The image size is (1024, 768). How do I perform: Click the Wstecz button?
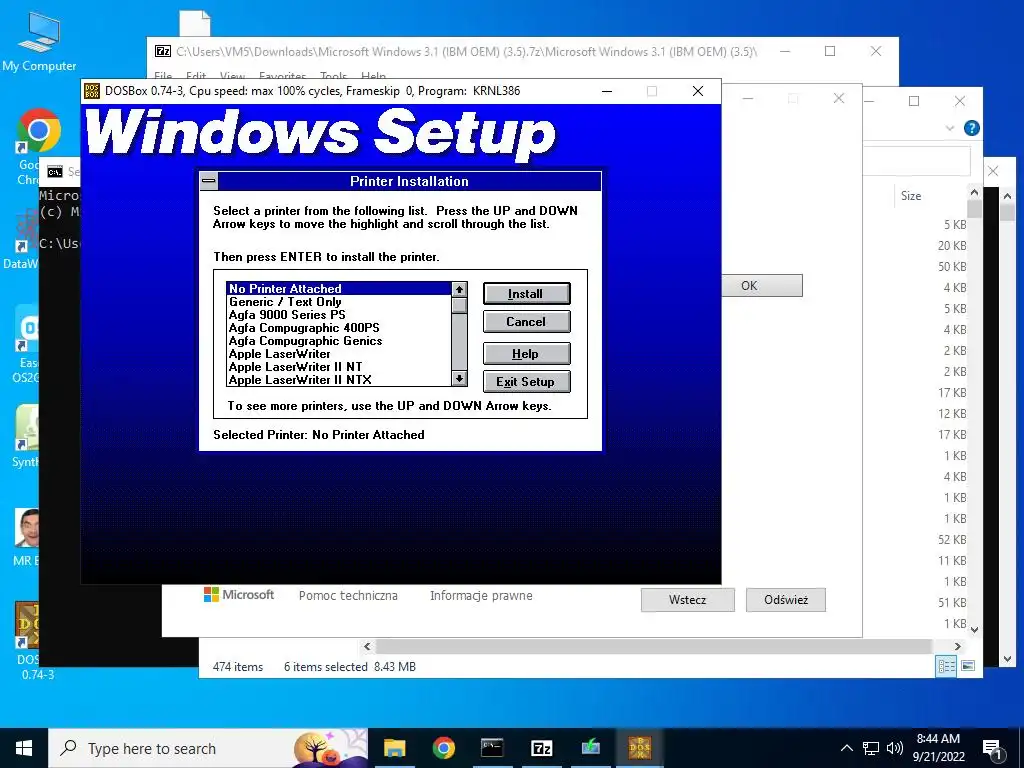688,600
